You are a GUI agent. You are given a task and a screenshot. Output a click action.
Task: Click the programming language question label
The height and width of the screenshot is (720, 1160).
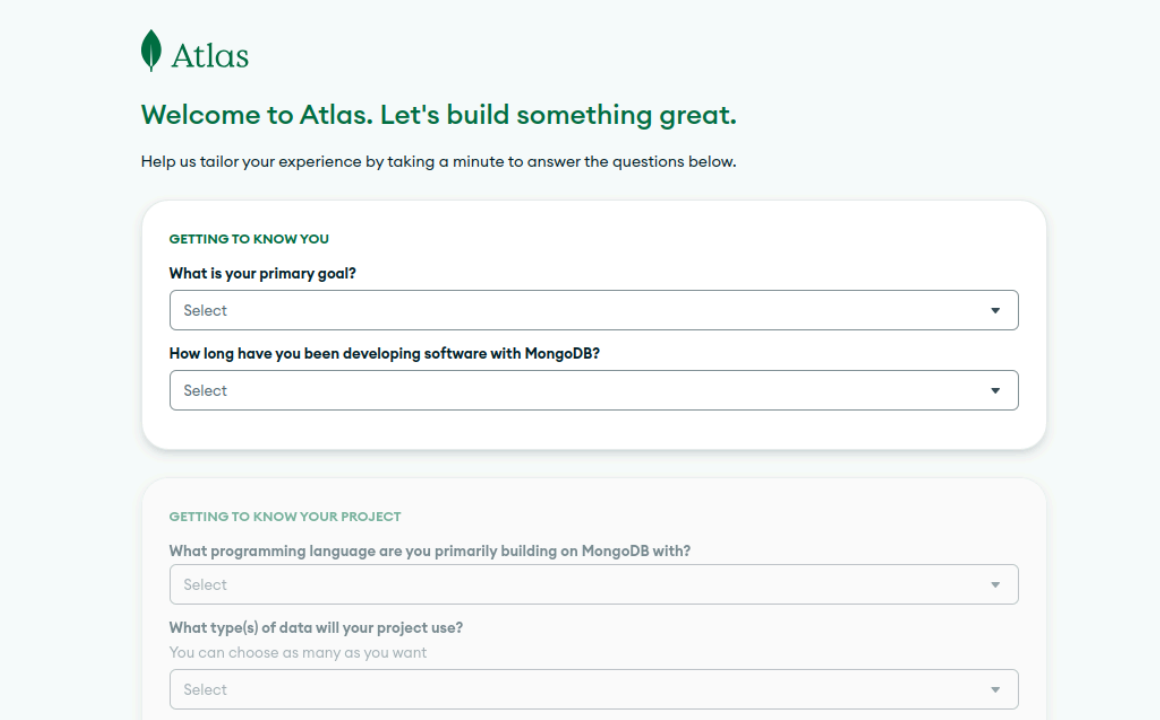(431, 551)
